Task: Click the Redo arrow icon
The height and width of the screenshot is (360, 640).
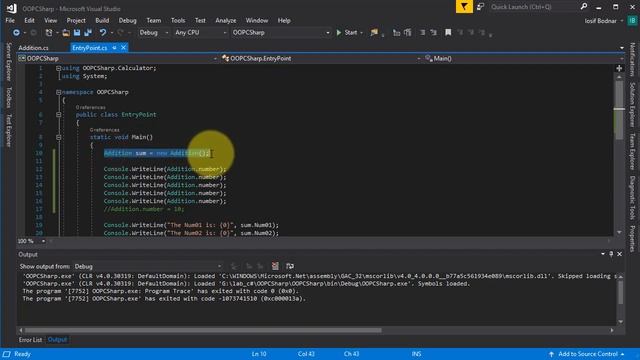Action: 120,32
